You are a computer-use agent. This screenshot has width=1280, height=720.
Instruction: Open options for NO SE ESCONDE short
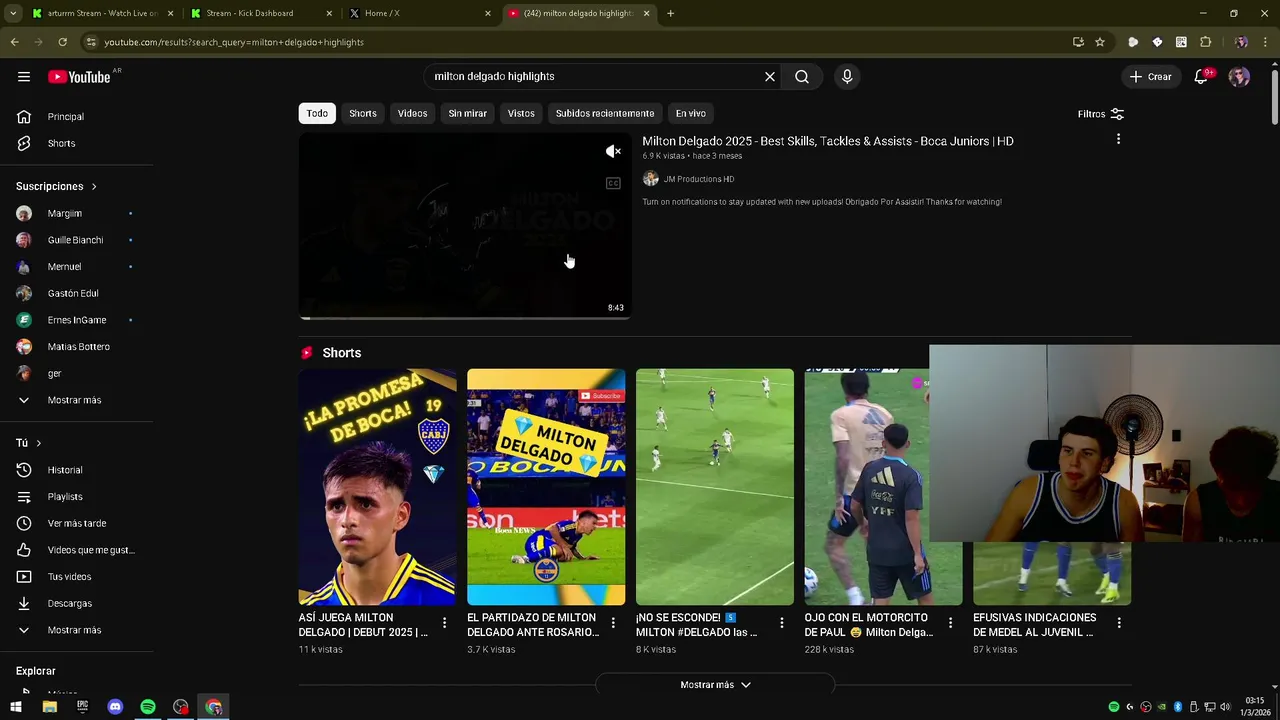click(781, 623)
